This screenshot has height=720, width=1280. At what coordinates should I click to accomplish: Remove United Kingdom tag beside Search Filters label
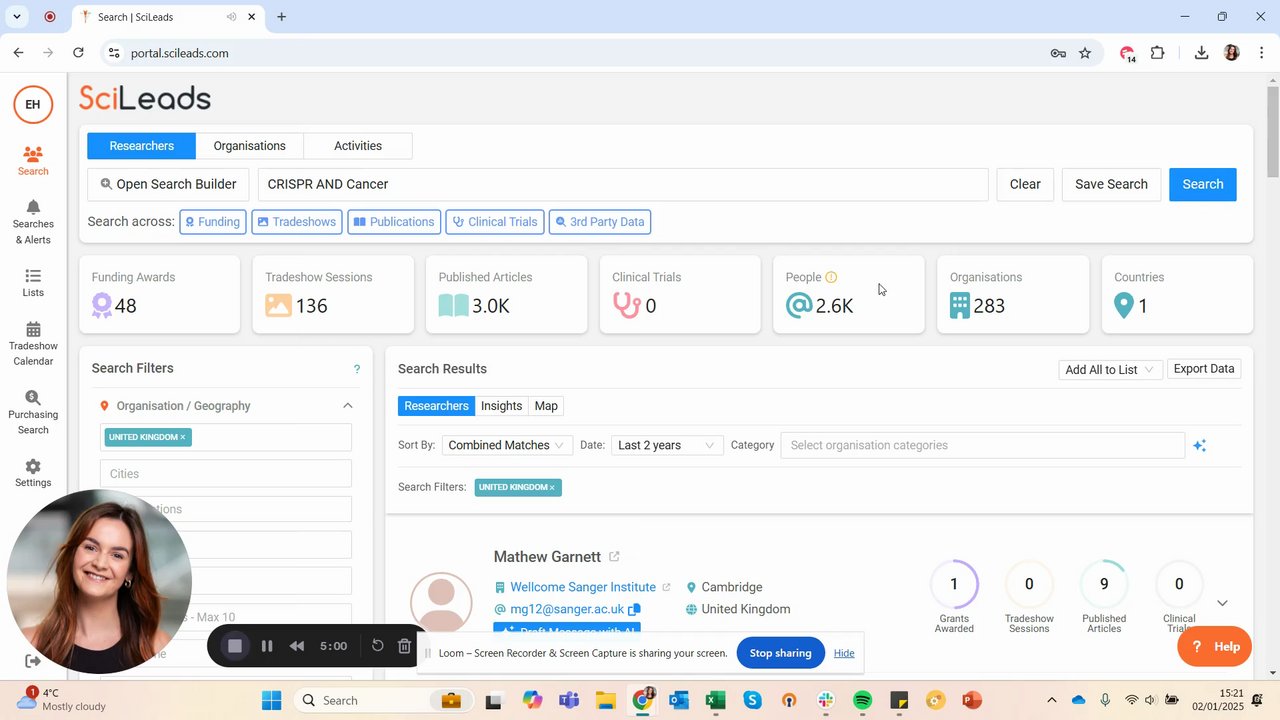point(552,487)
